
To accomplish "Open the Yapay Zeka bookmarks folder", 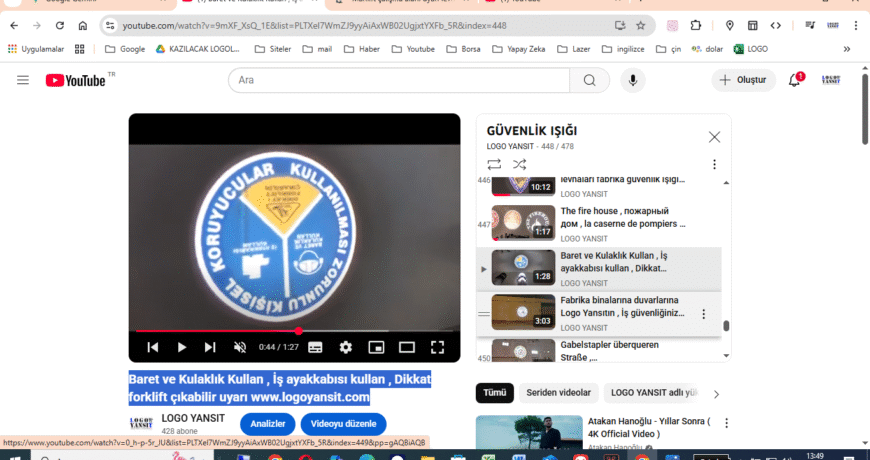I will click(519, 49).
